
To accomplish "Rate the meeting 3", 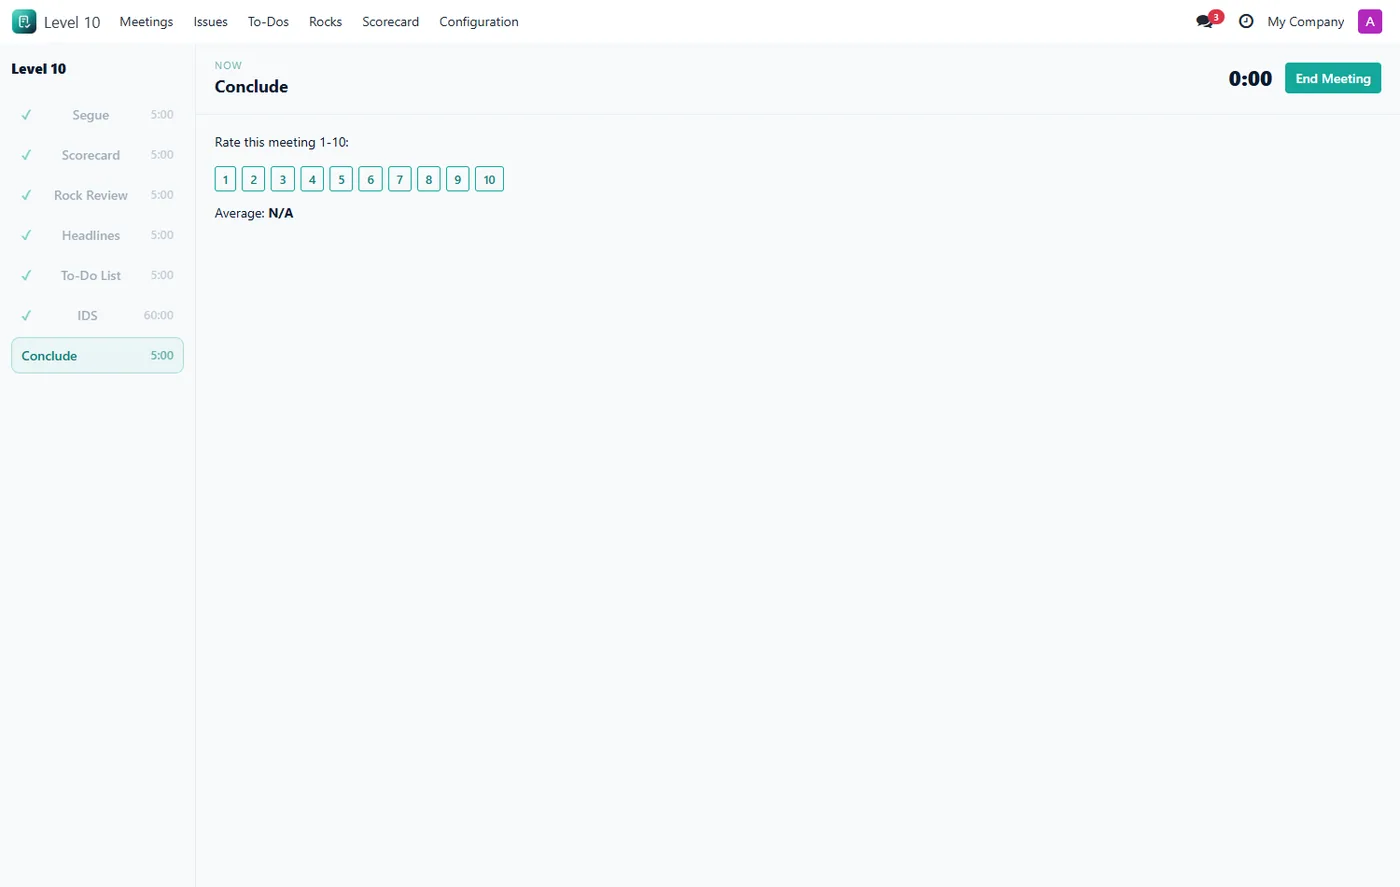I will [x=283, y=179].
